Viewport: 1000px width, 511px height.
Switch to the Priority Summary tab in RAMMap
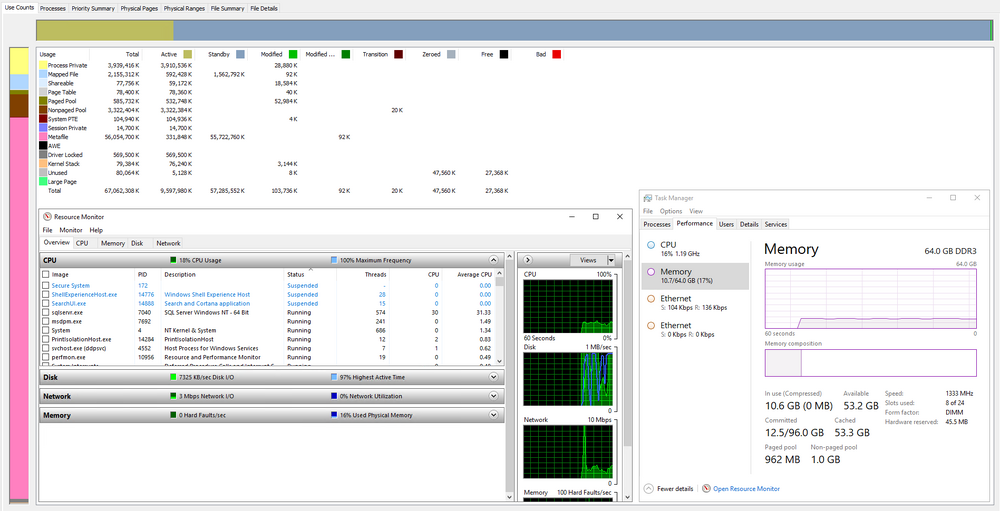[x=93, y=8]
